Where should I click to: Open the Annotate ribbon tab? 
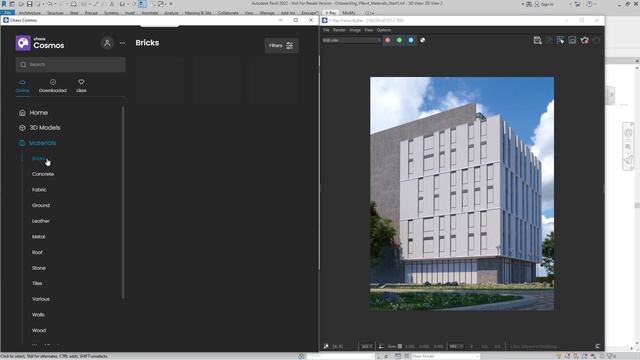[x=150, y=13]
